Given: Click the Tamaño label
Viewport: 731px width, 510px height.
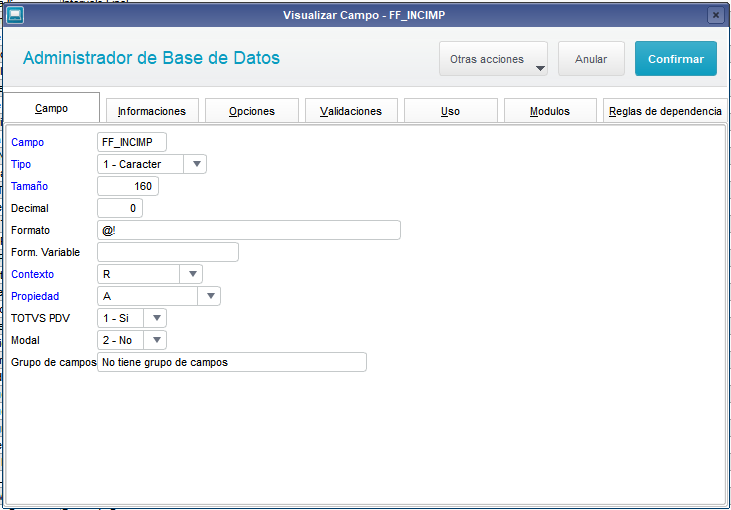Looking at the screenshot, I should point(29,186).
